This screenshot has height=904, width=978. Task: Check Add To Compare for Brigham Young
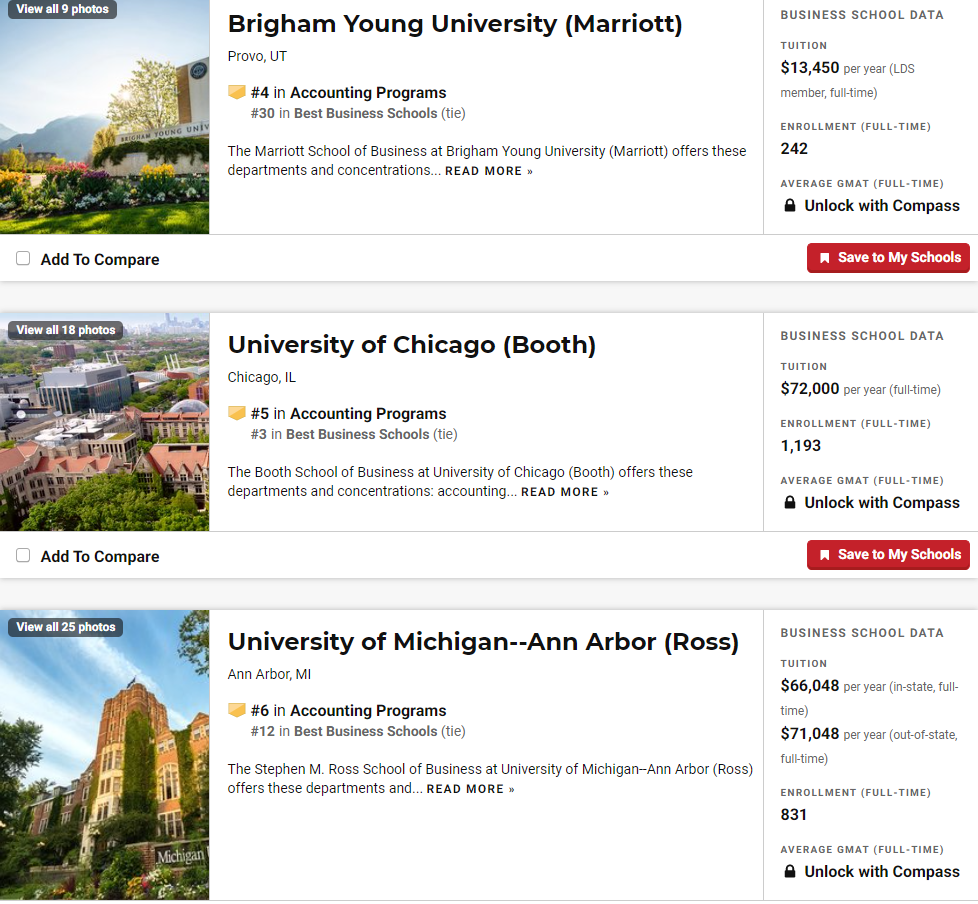tap(23, 258)
